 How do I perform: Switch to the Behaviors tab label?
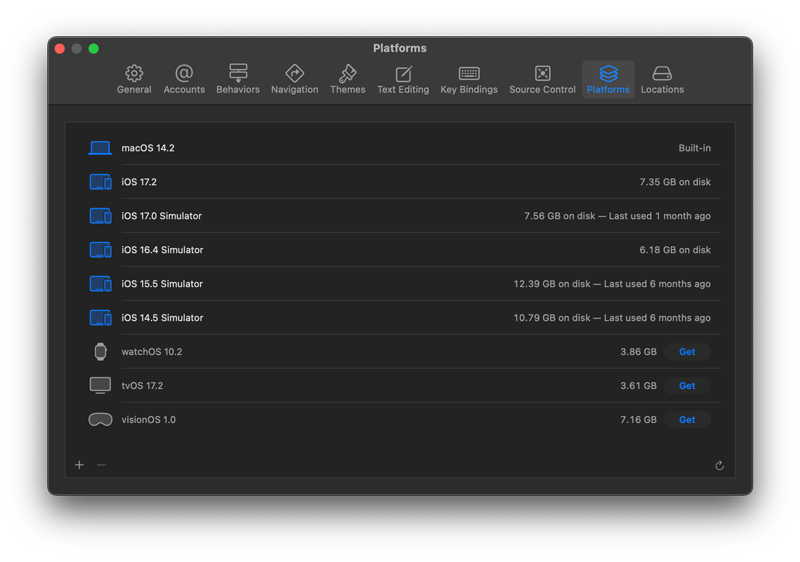coord(238,89)
